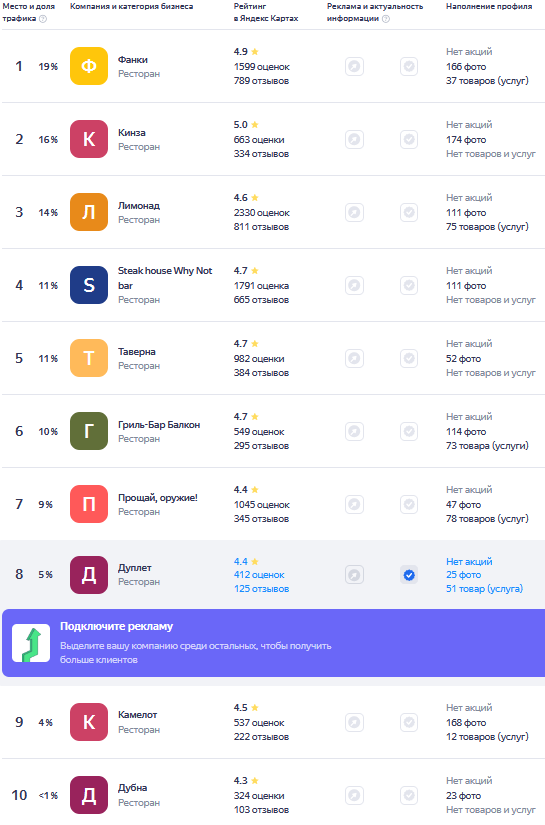This screenshot has width=545, height=825.
Task: Open help icon next to информации header
Action: (x=386, y=19)
